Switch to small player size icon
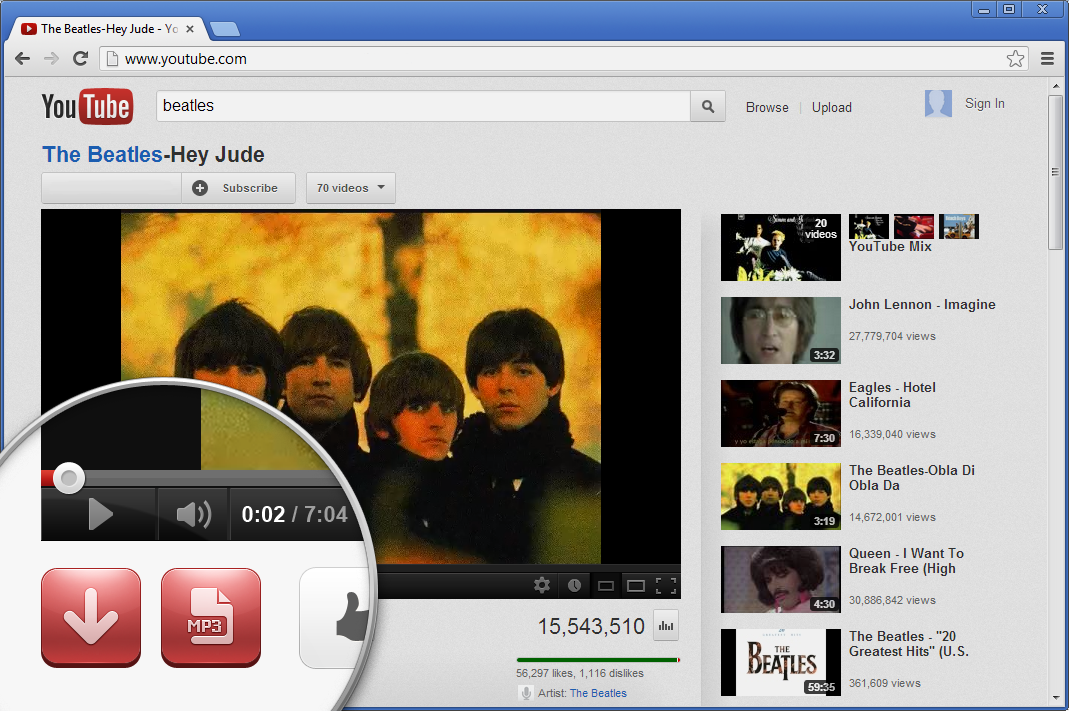This screenshot has width=1069, height=711. click(x=605, y=586)
